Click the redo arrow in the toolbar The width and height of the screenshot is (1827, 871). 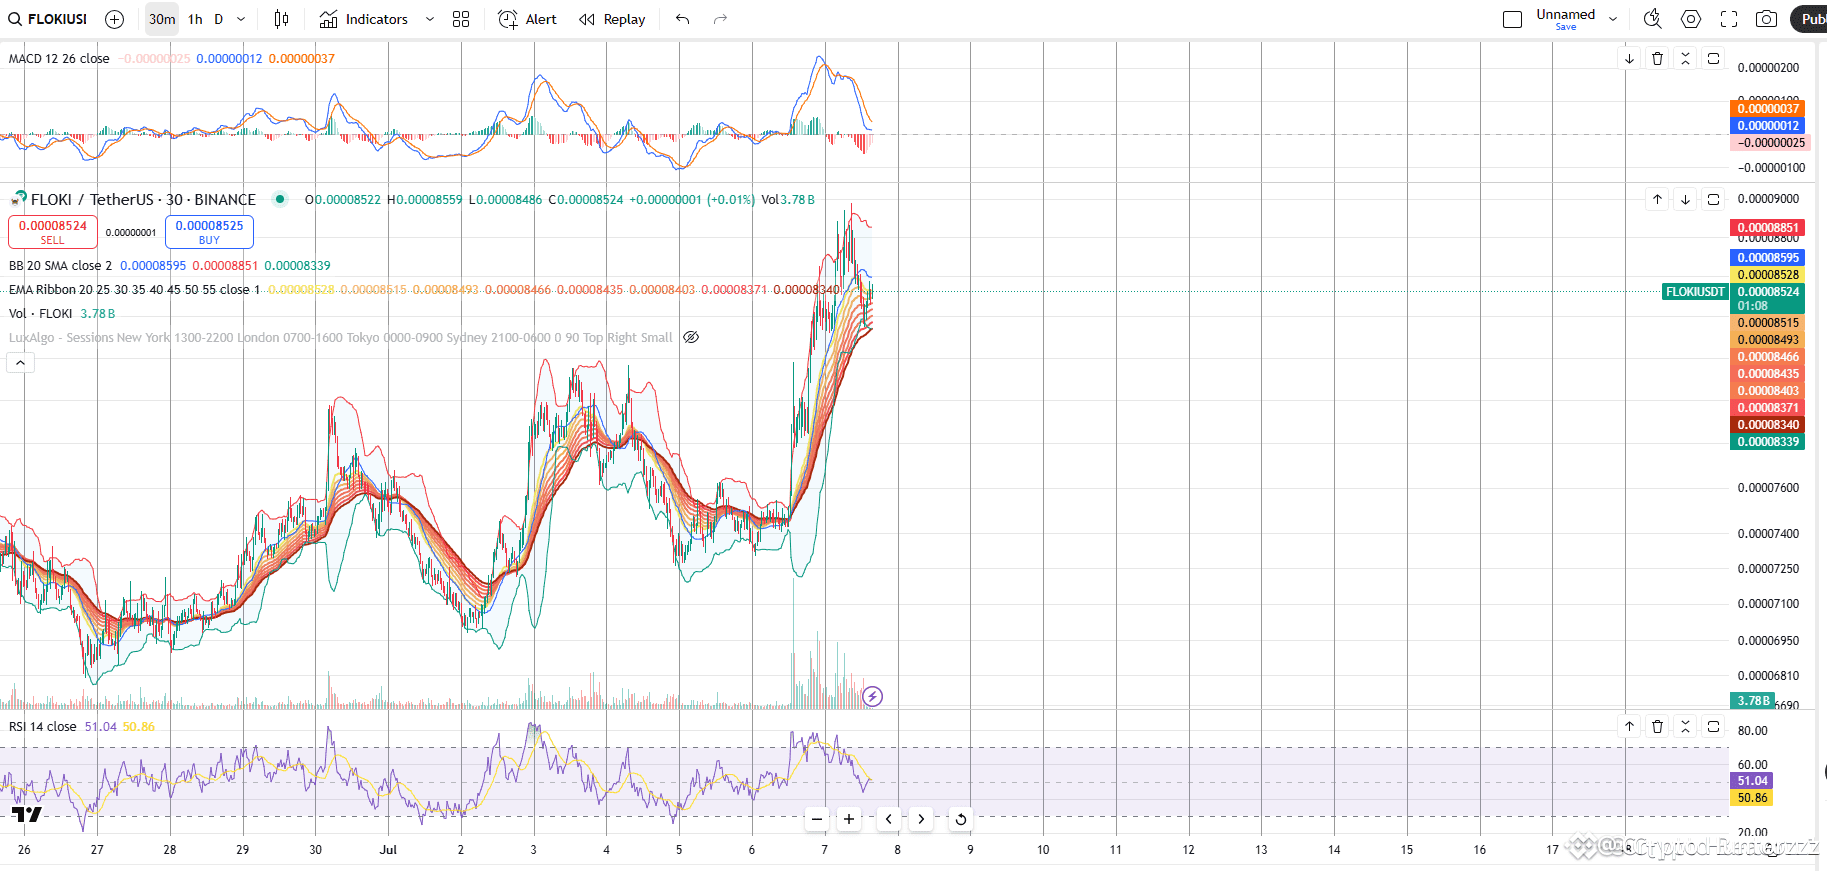tap(720, 19)
